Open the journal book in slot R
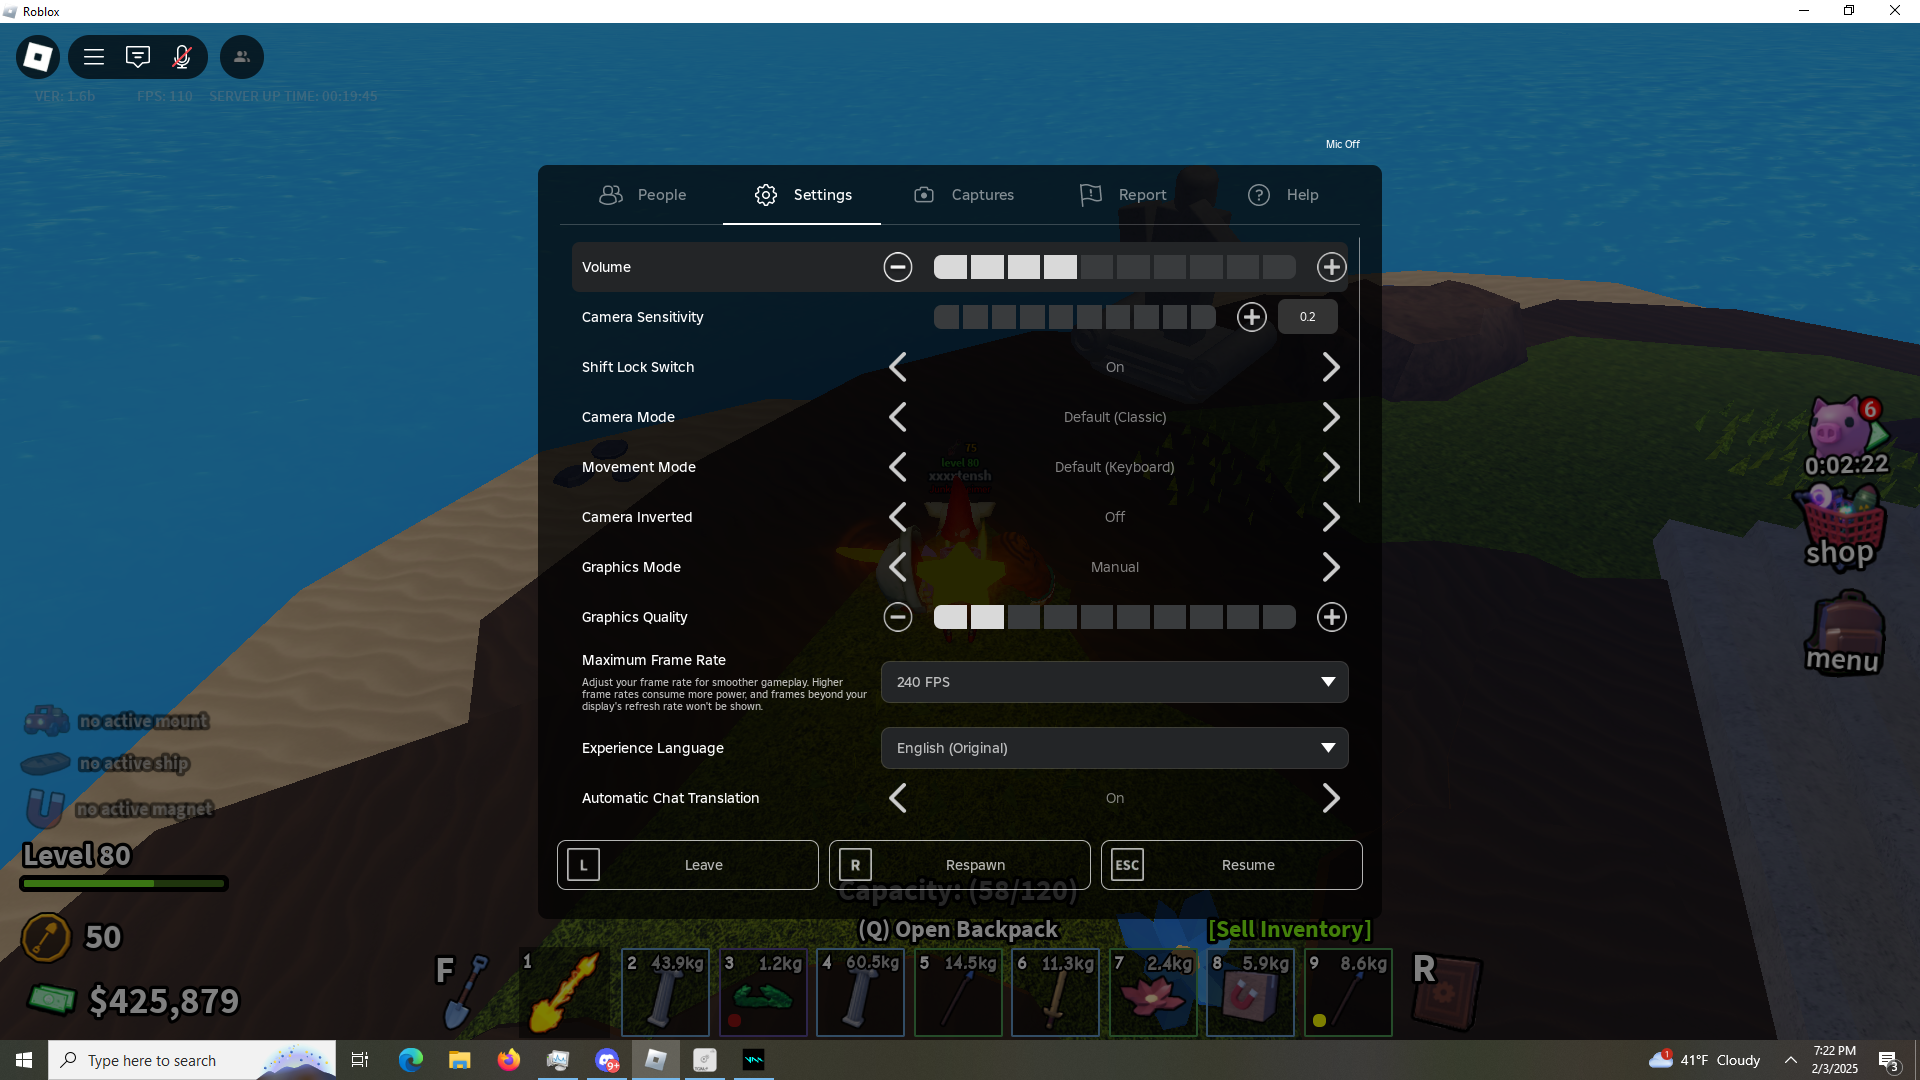The height and width of the screenshot is (1080, 1920). [1447, 992]
